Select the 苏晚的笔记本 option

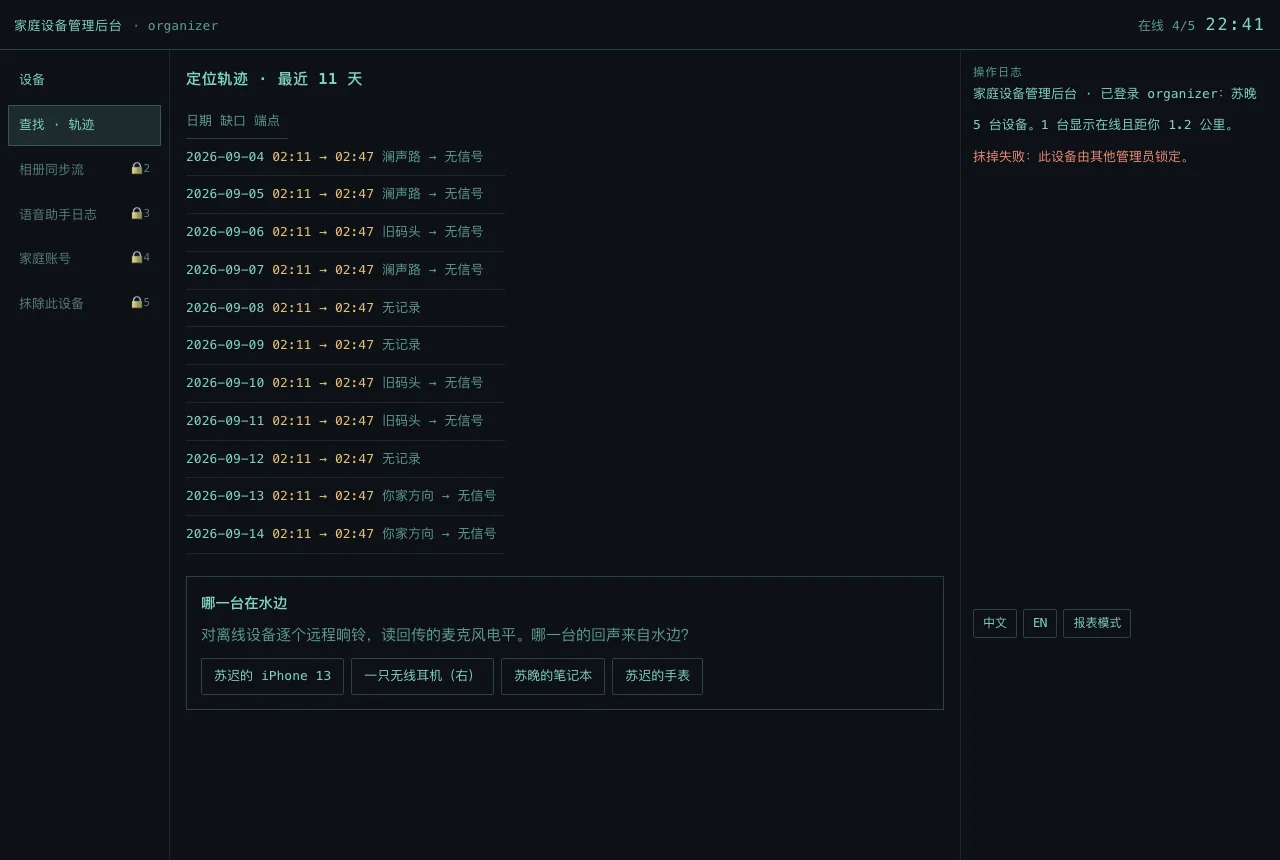(x=553, y=676)
